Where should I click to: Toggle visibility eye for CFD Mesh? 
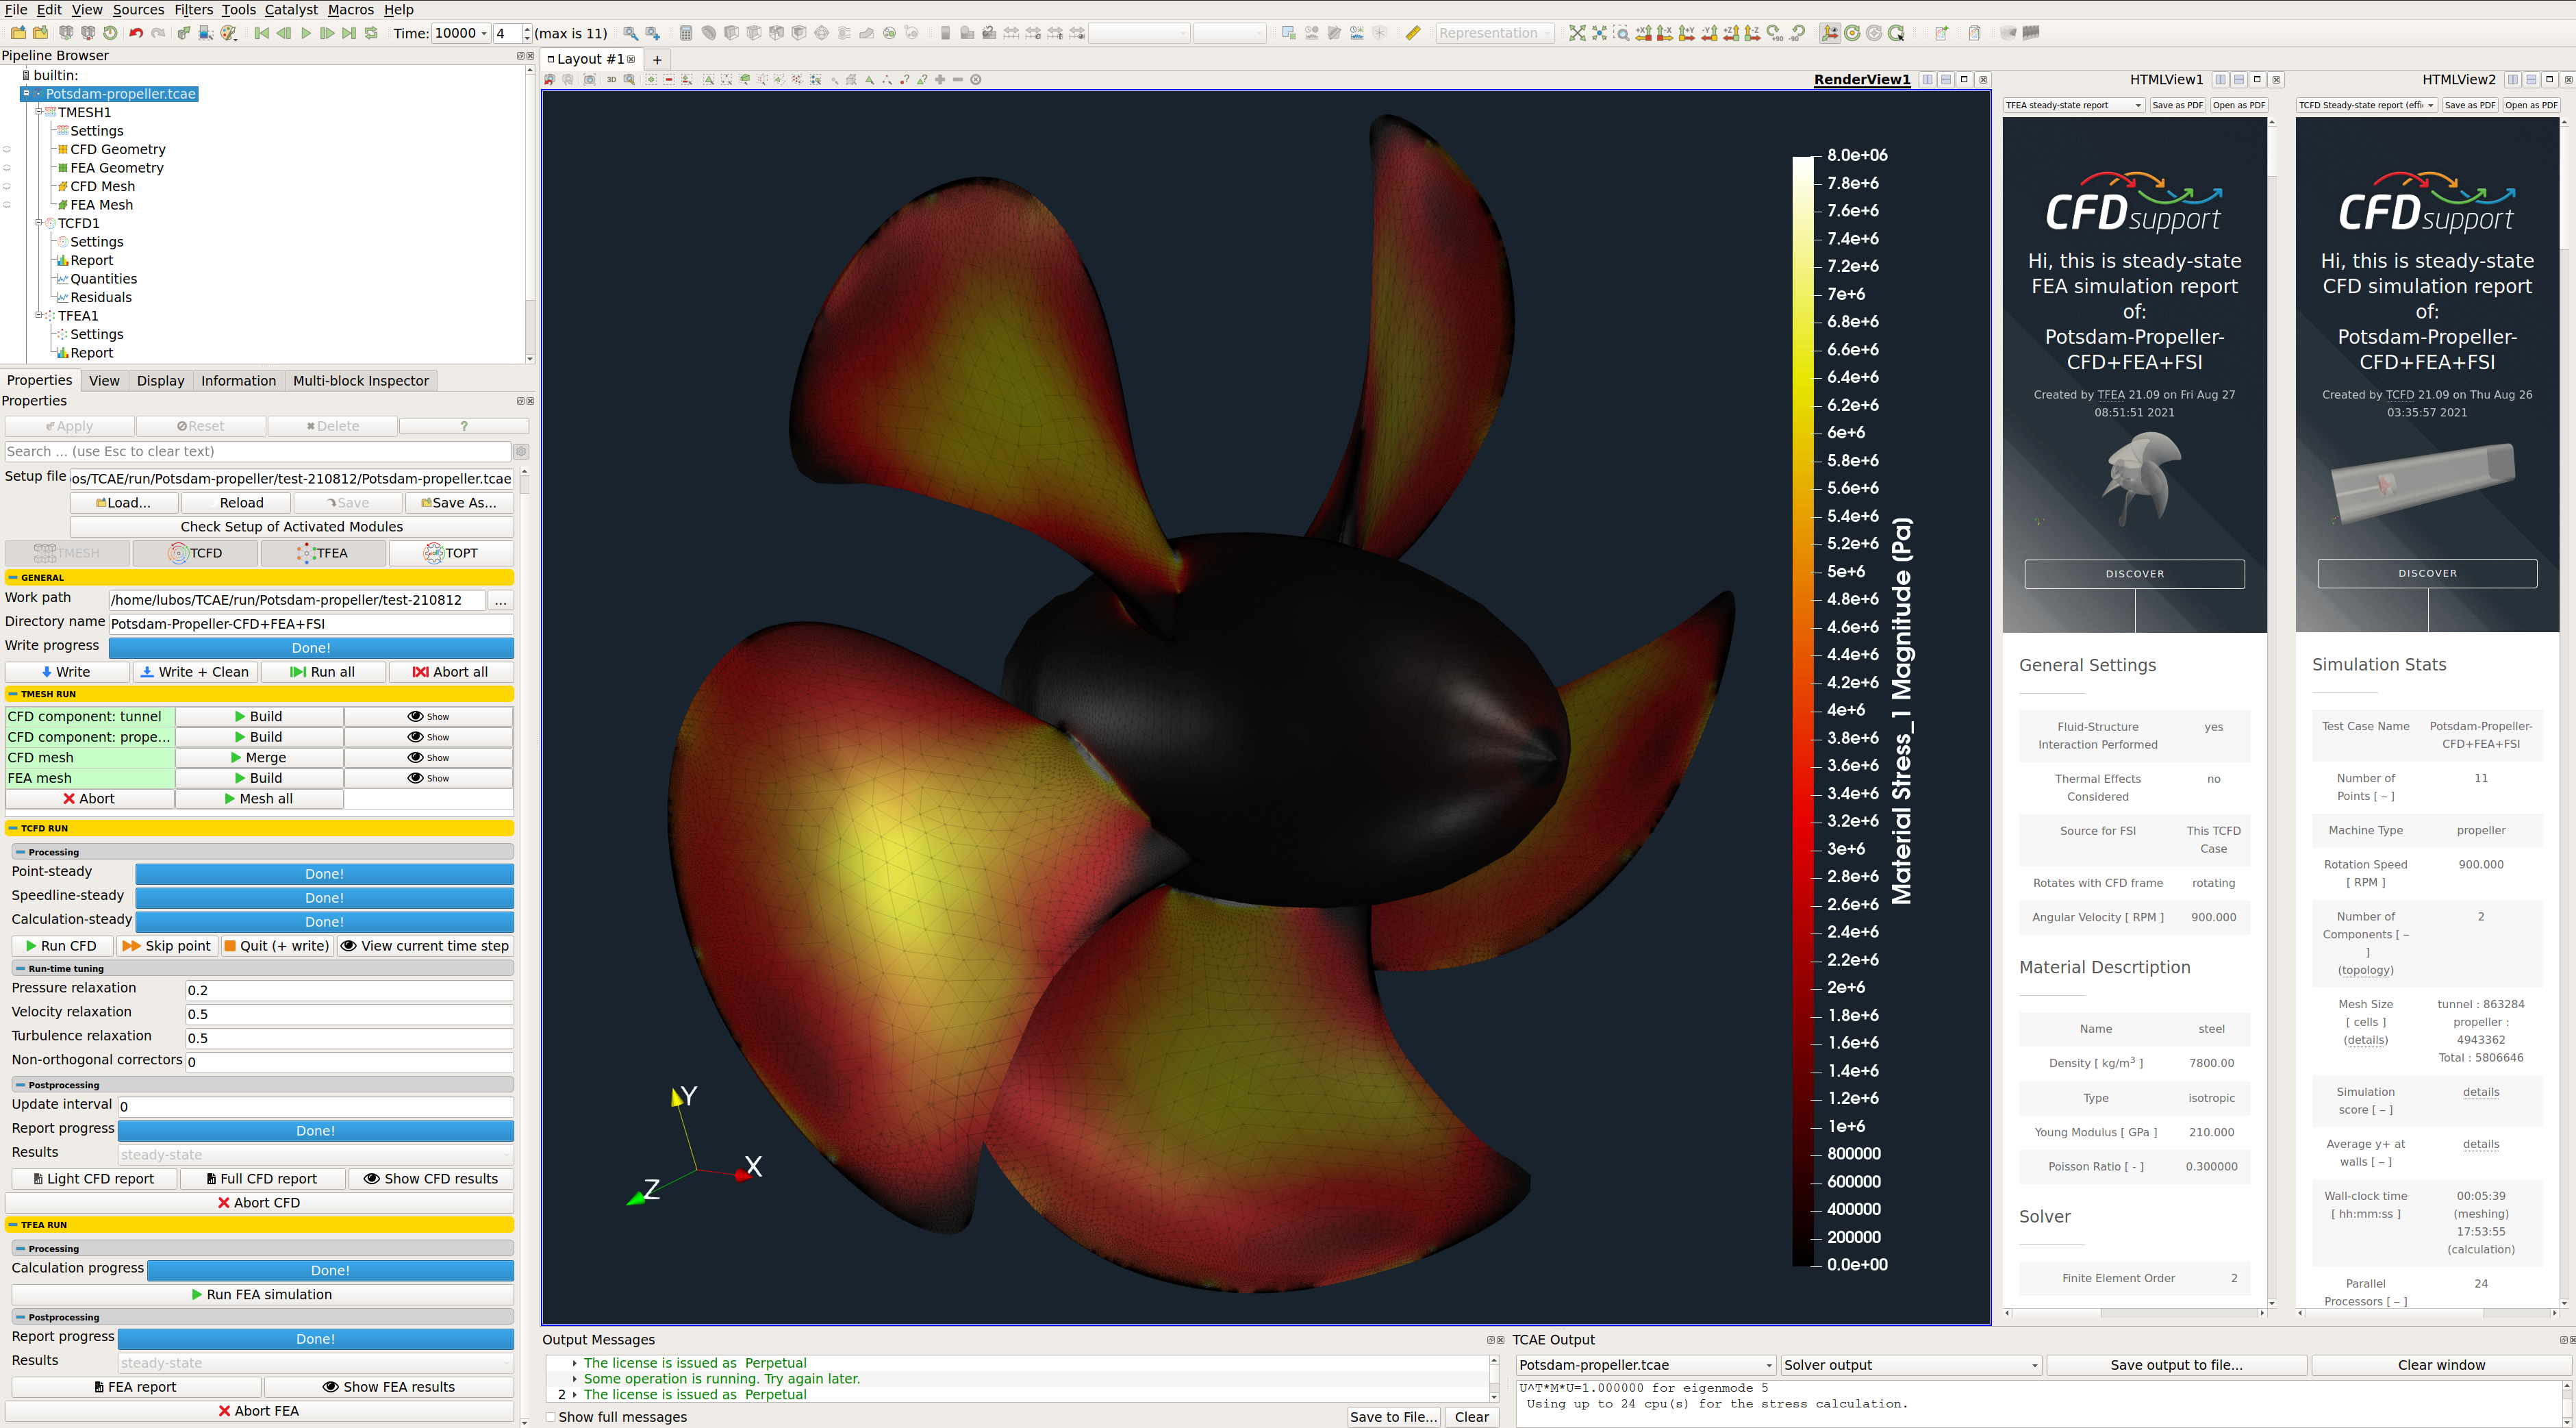(7, 186)
